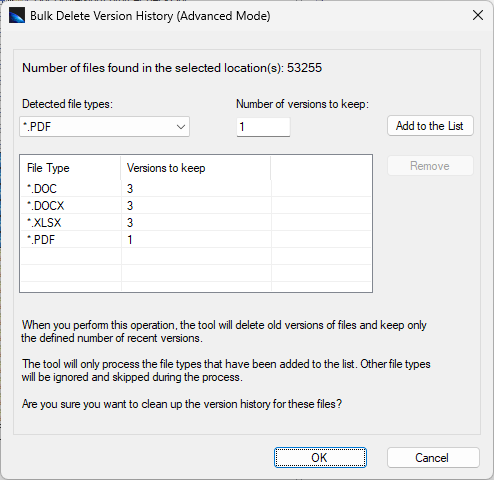Click the dropdown arrow next to *.PDF

pos(181,127)
